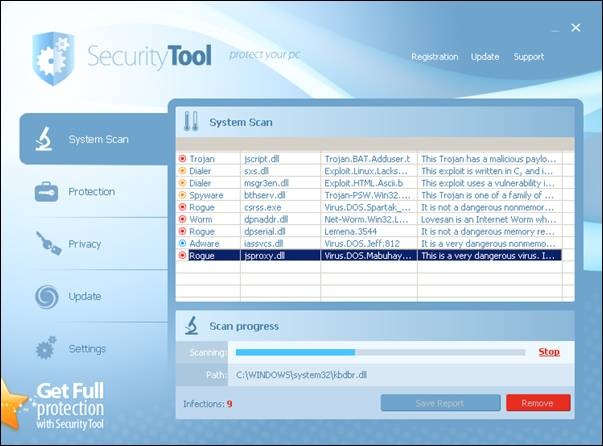
Task: Open Registration in the top menu
Action: [x=435, y=57]
